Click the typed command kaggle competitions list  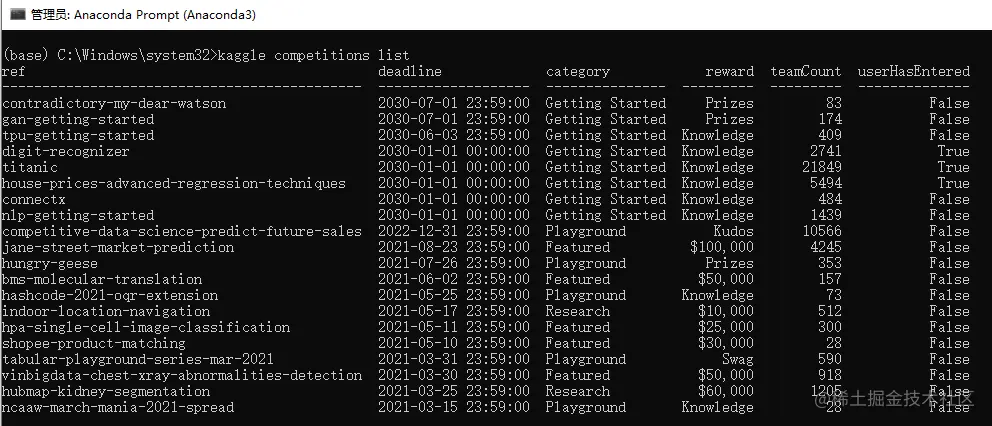click(x=313, y=56)
